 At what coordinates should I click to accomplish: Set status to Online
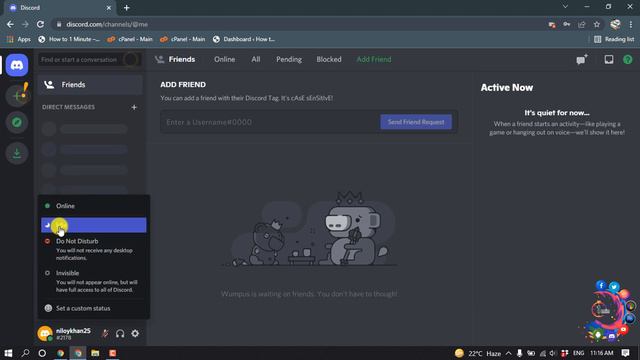point(94,206)
